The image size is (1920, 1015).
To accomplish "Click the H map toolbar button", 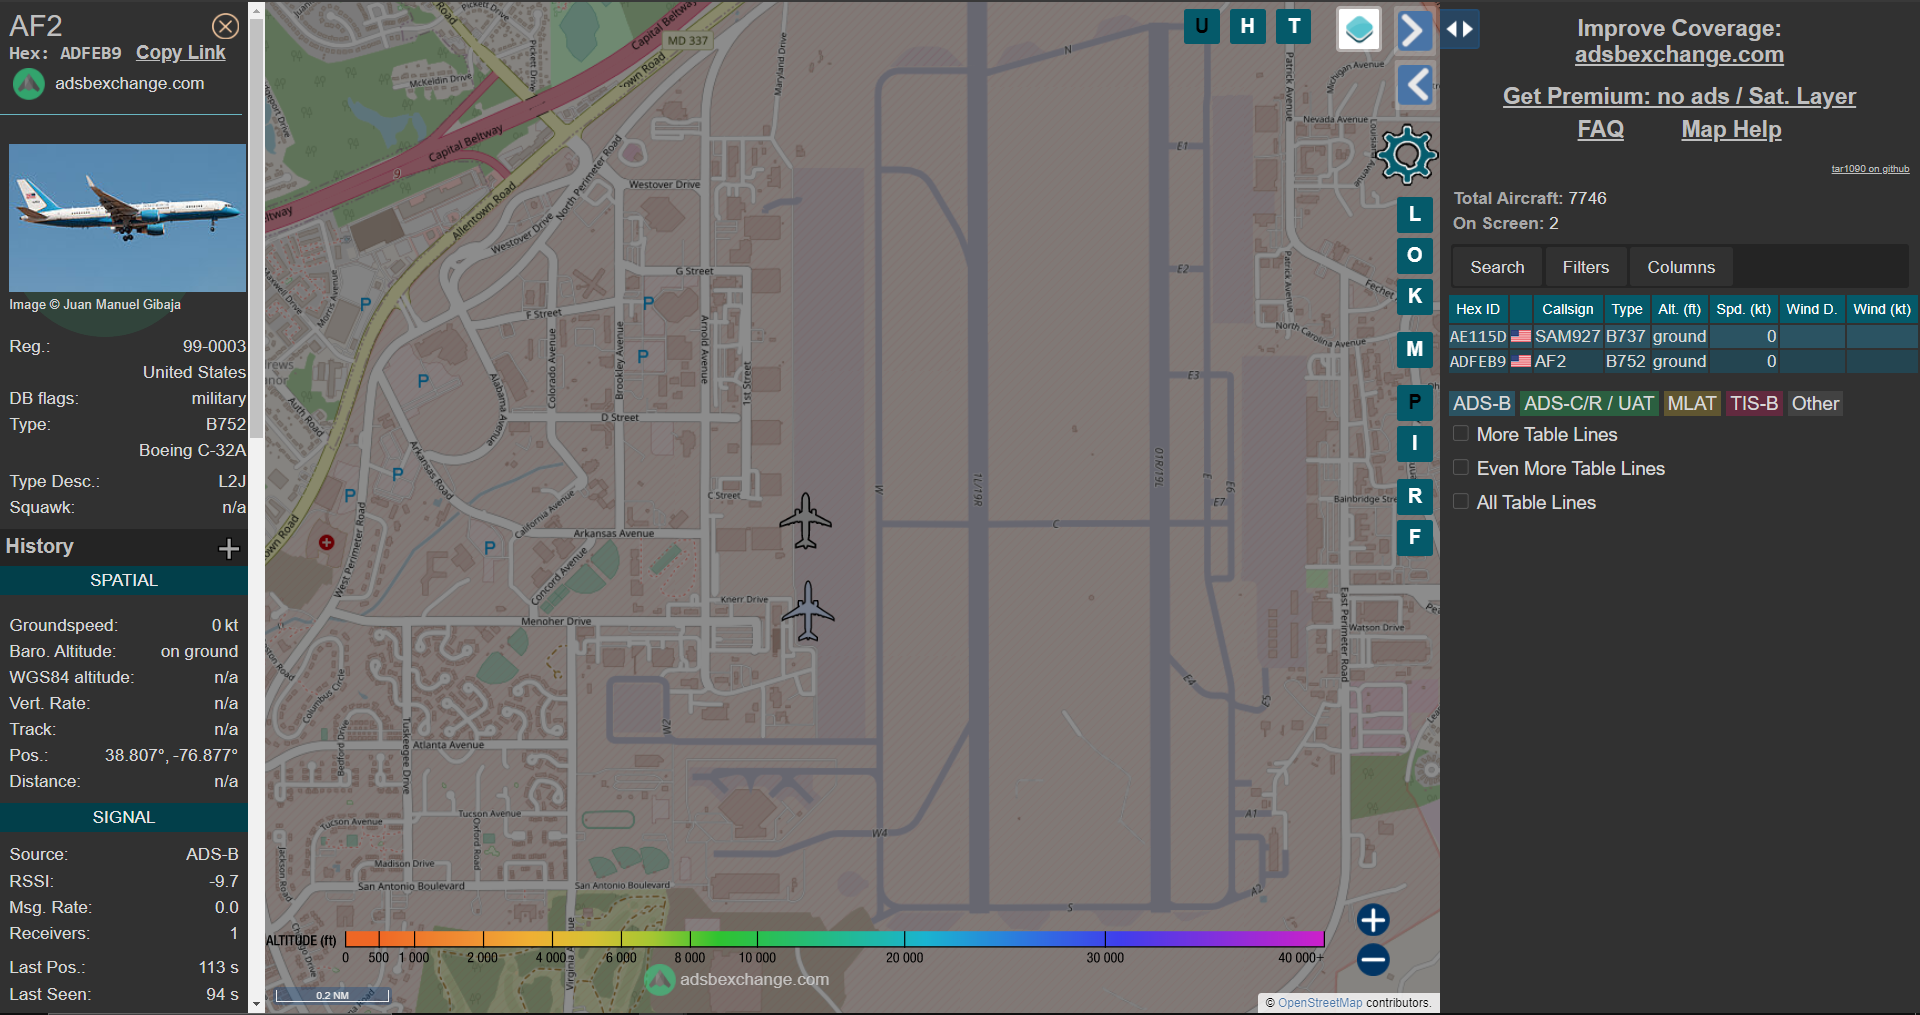I will [x=1247, y=27].
